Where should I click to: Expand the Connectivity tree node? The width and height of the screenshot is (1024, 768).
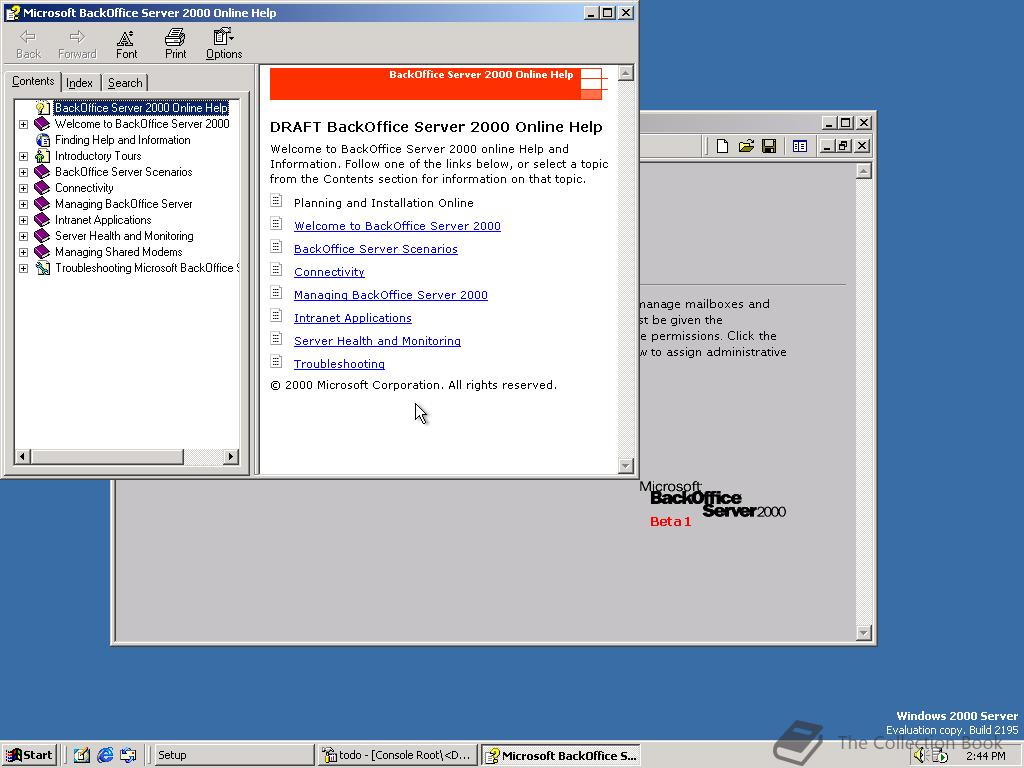[24, 188]
